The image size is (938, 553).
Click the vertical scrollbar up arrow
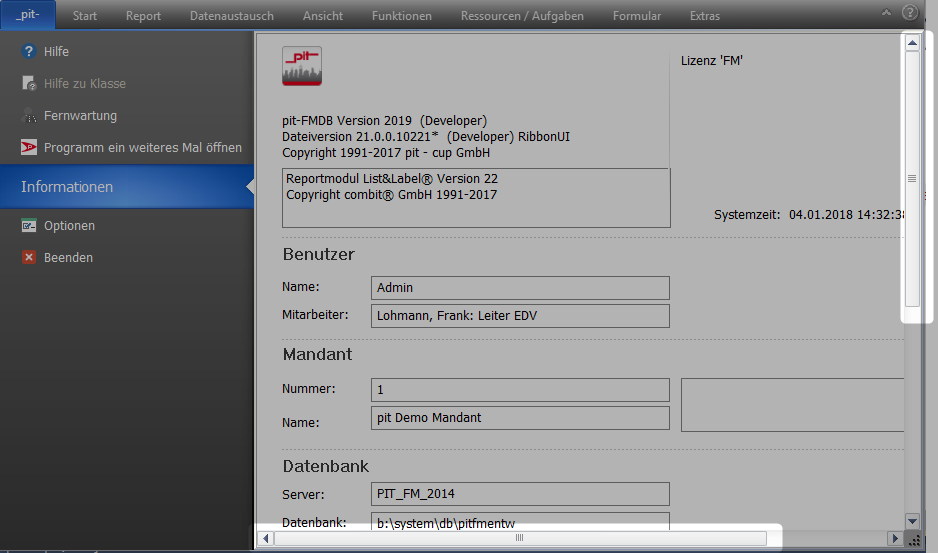pos(912,42)
